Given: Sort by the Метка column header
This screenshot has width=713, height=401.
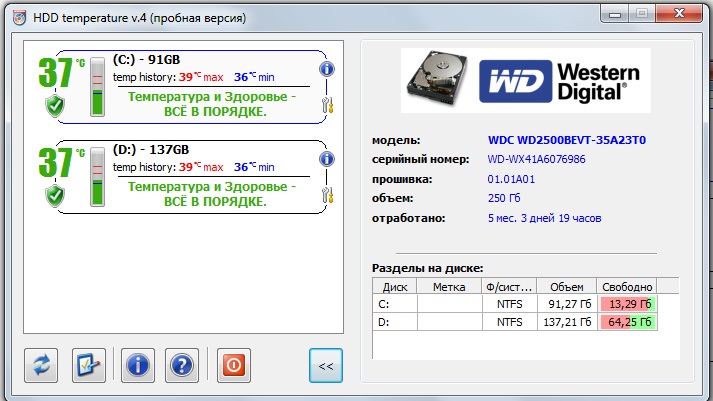Looking at the screenshot, I should (x=449, y=287).
